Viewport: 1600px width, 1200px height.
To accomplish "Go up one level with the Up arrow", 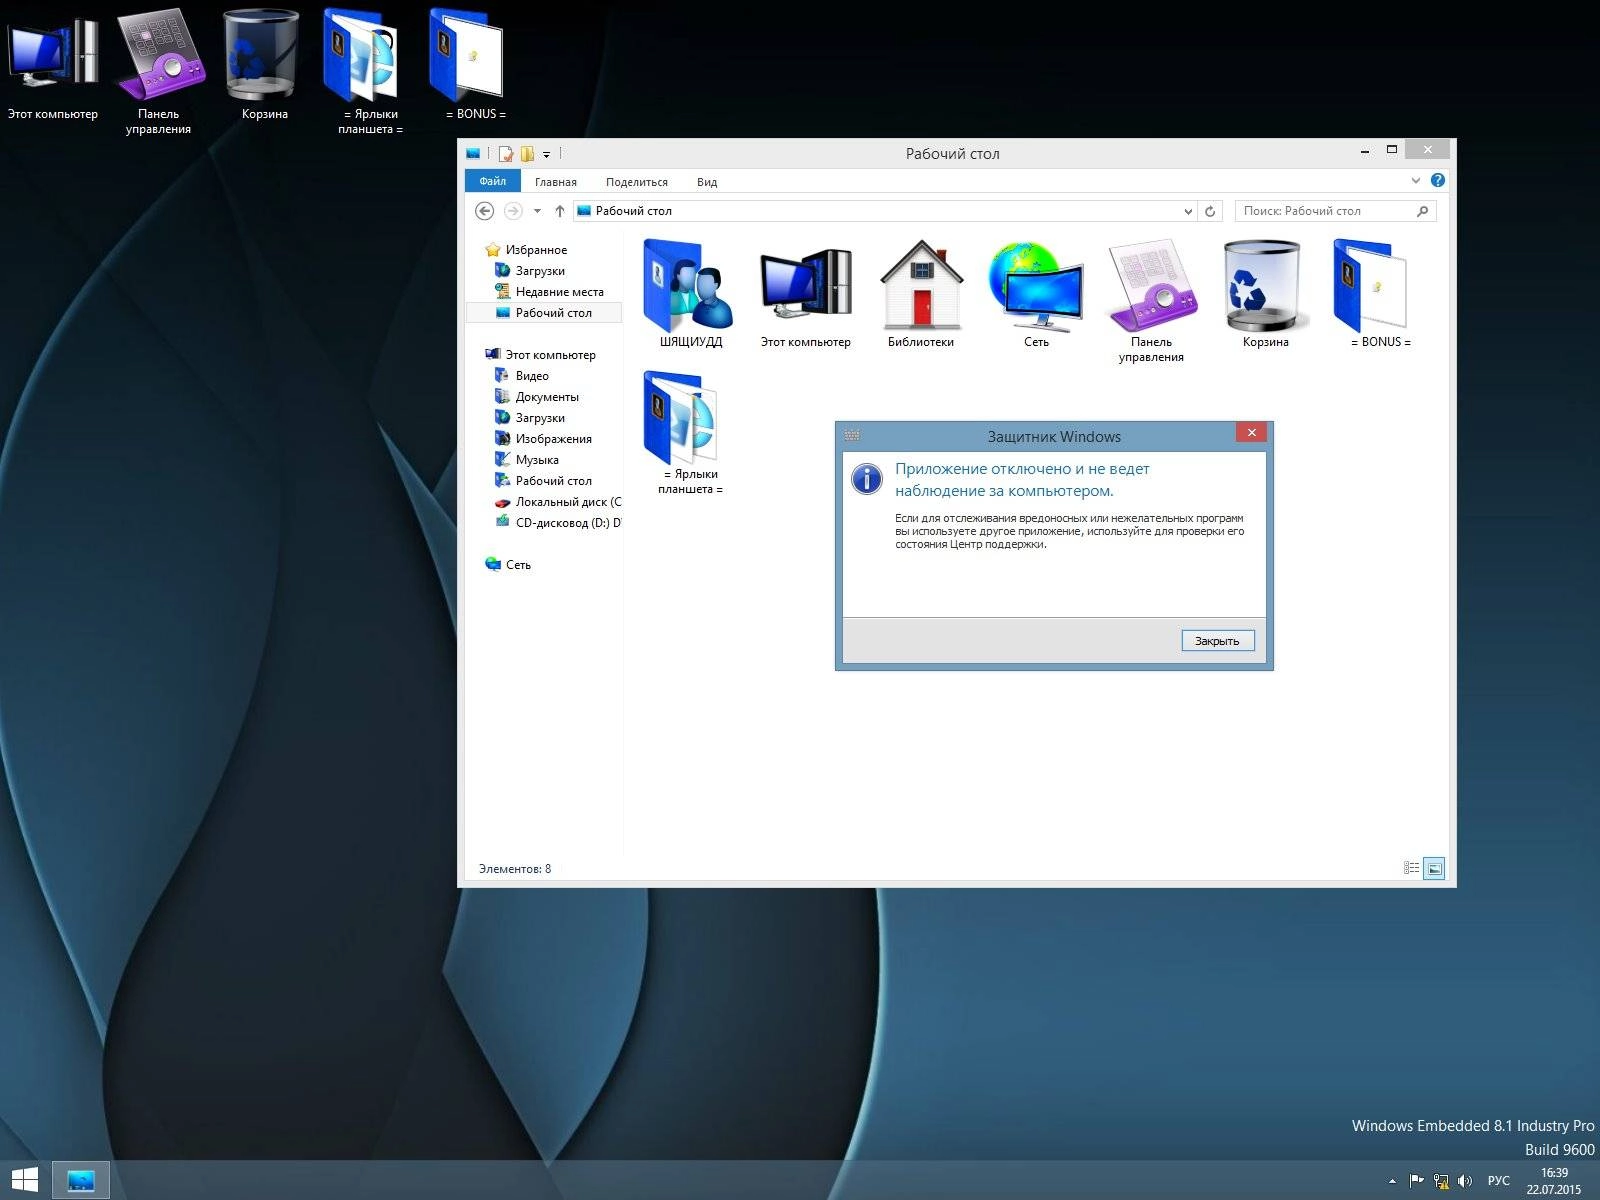I will click(x=560, y=211).
